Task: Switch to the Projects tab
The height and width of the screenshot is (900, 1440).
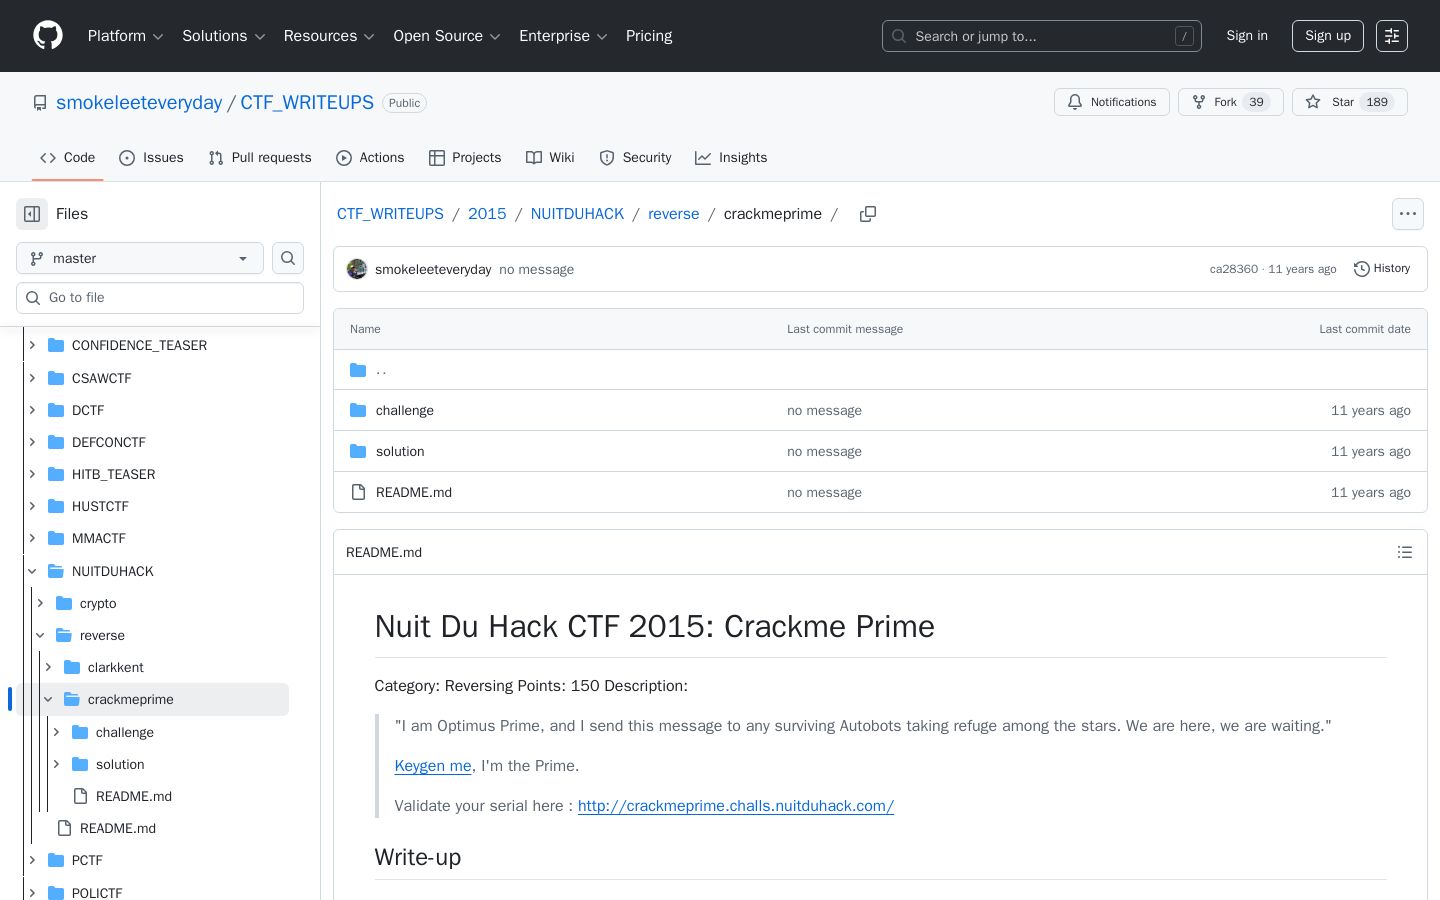Action: pyautogui.click(x=465, y=158)
